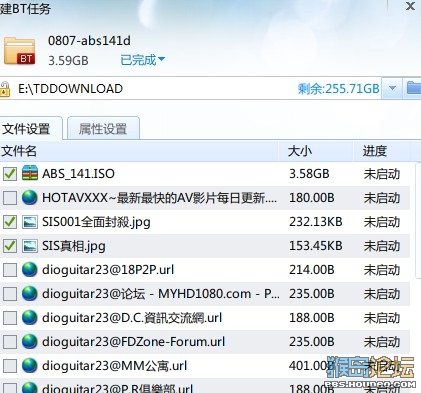Switch to the 属性设置 tab

(x=103, y=129)
